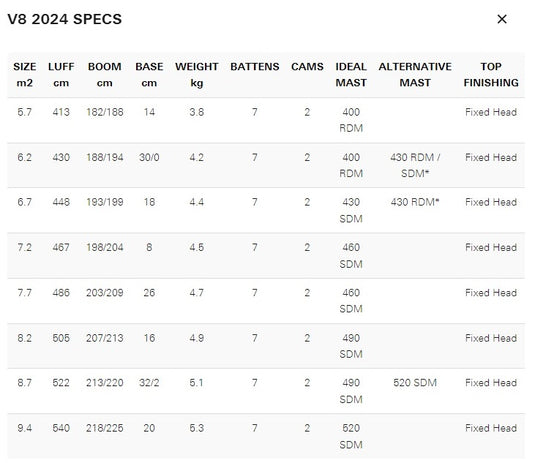Close the V8 2024 Specs dialog
The image size is (535, 463).
502,19
